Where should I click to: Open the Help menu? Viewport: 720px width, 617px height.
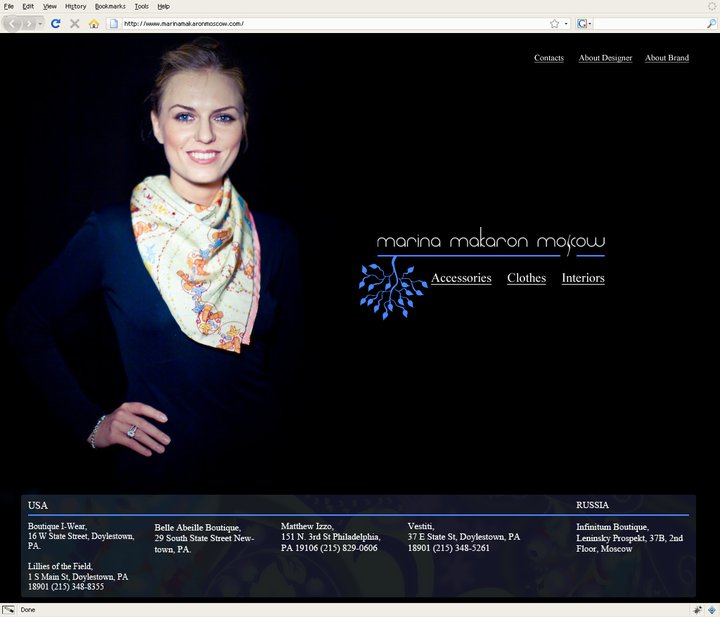tap(163, 6)
